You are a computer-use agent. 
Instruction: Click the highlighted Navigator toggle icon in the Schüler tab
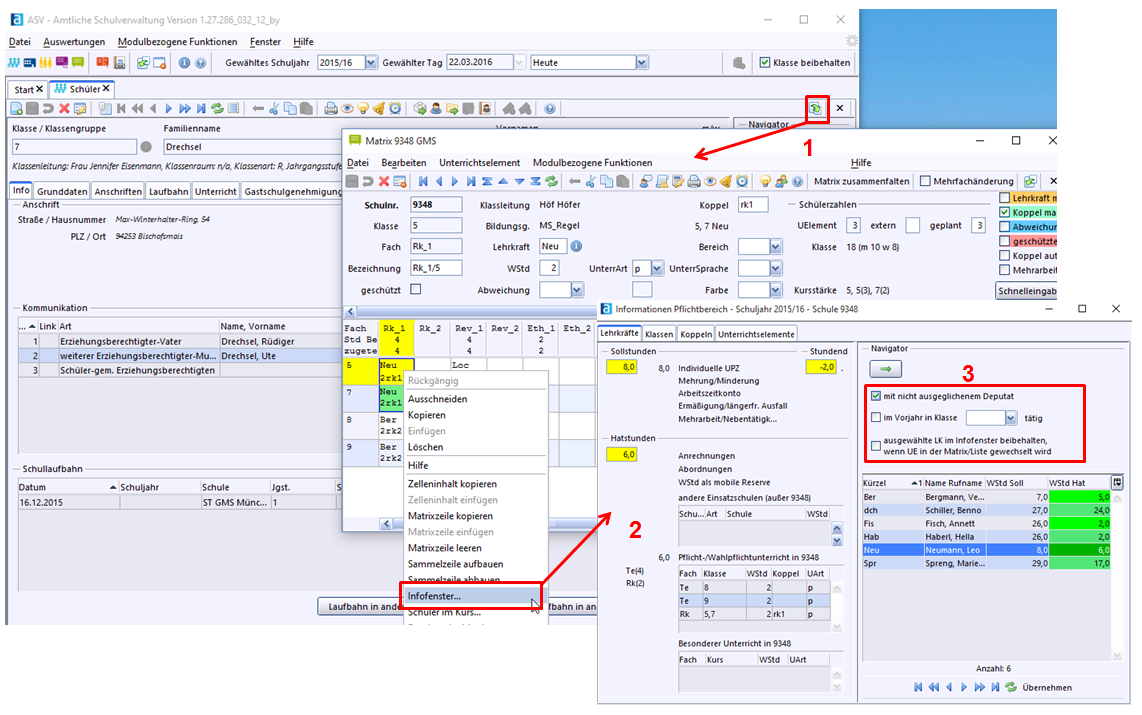pos(815,108)
